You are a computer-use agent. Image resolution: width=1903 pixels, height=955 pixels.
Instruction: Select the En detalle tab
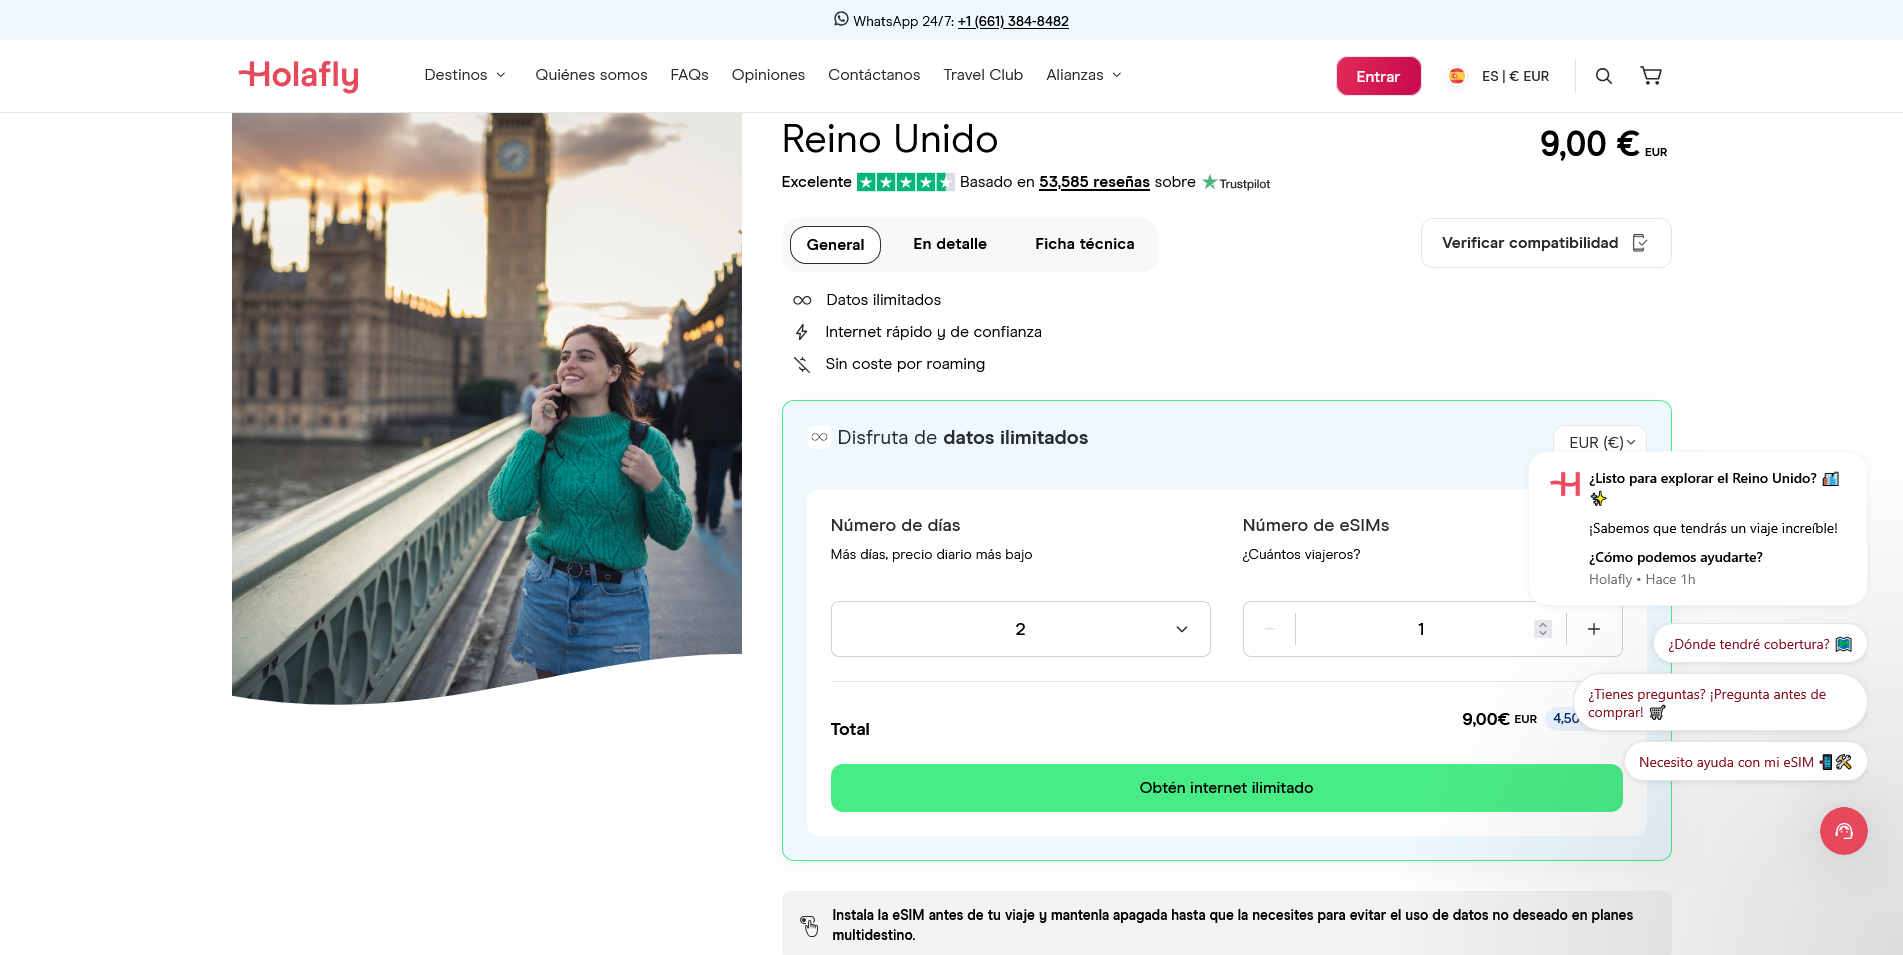[949, 244]
